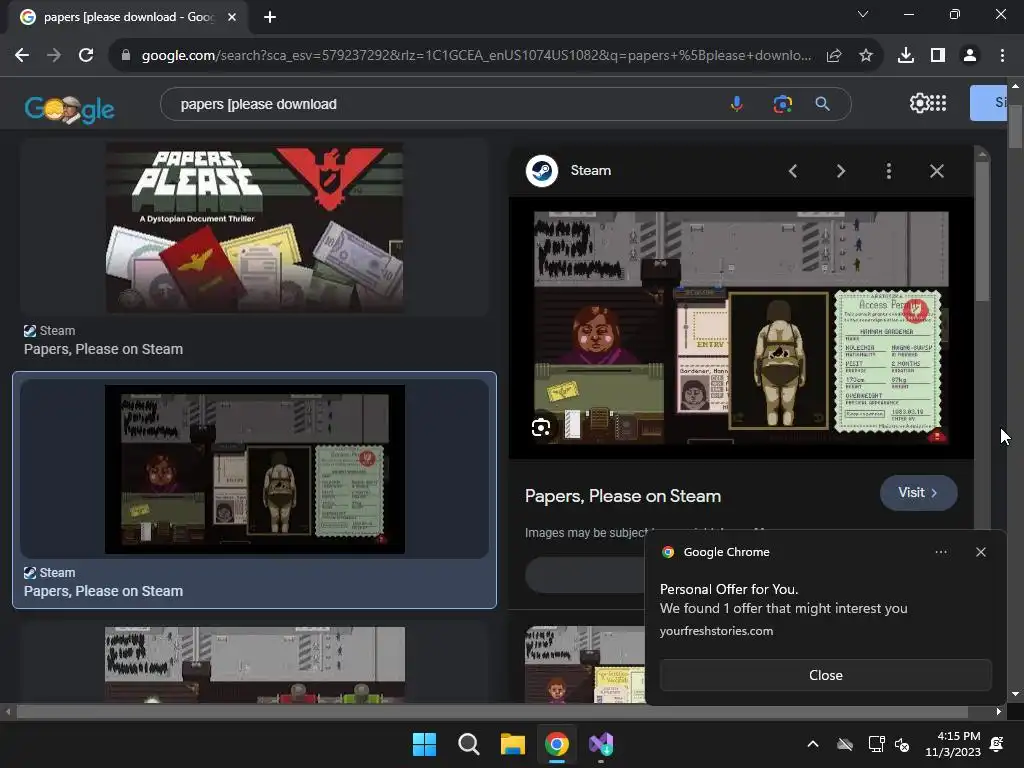Open related image thumbnail below preview

click(585, 665)
